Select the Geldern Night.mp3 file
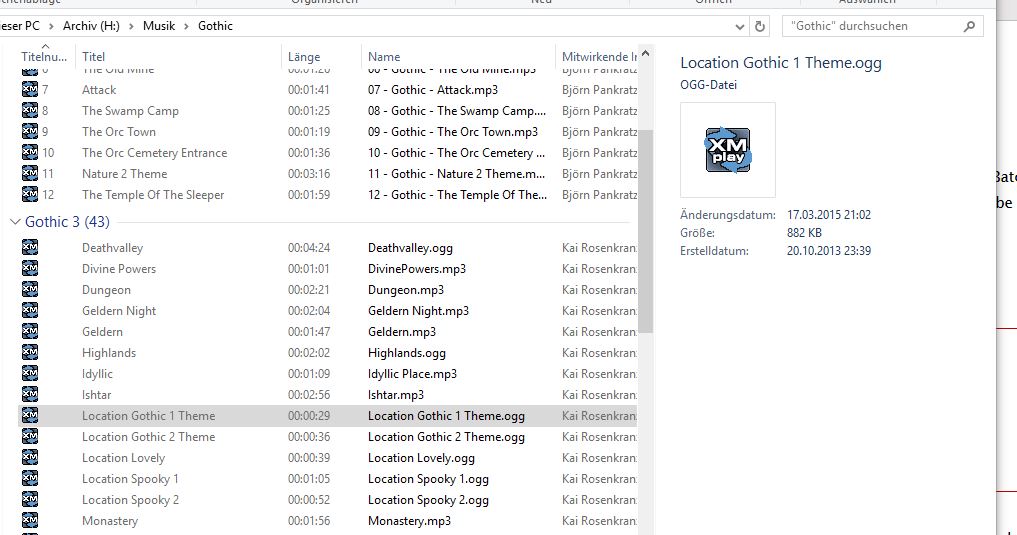Viewport: 1017px width, 535px height. pyautogui.click(x=418, y=311)
